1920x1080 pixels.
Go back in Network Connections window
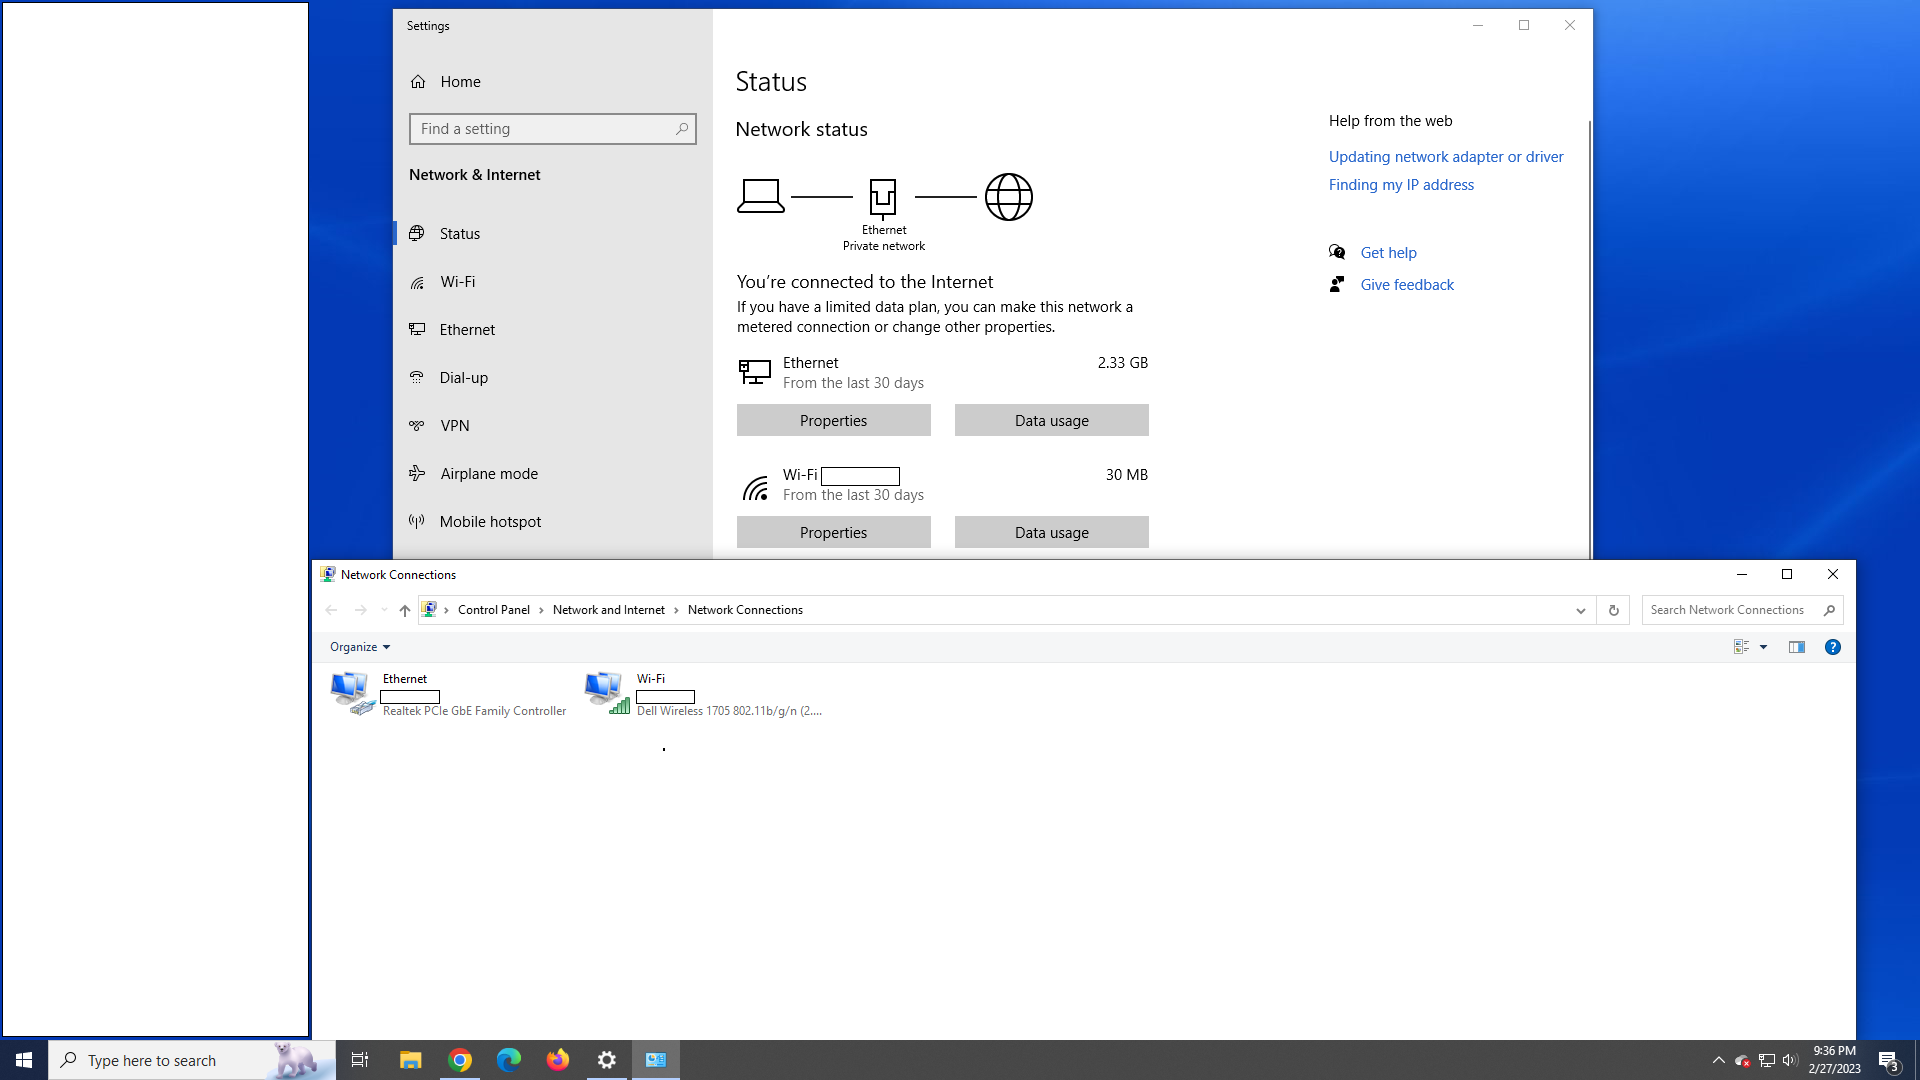tap(331, 610)
